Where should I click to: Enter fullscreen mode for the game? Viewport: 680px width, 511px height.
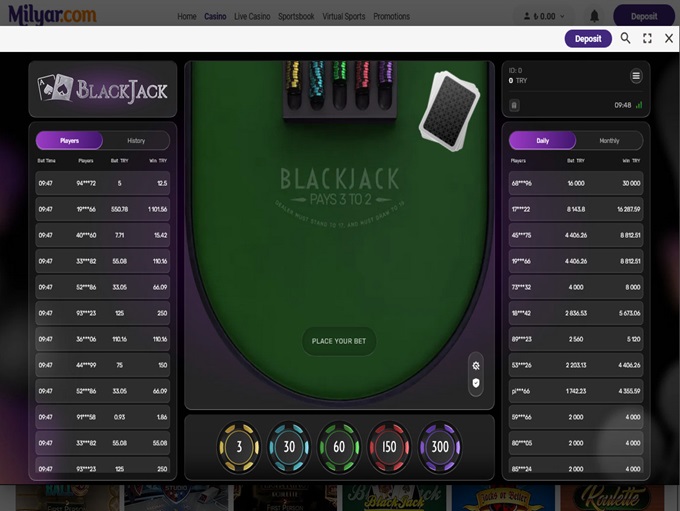(647, 38)
